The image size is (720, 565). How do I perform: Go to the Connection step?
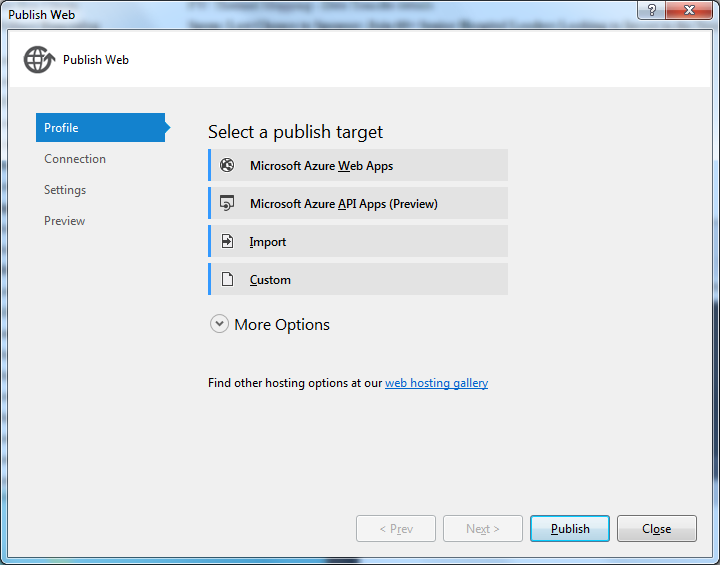(x=75, y=159)
